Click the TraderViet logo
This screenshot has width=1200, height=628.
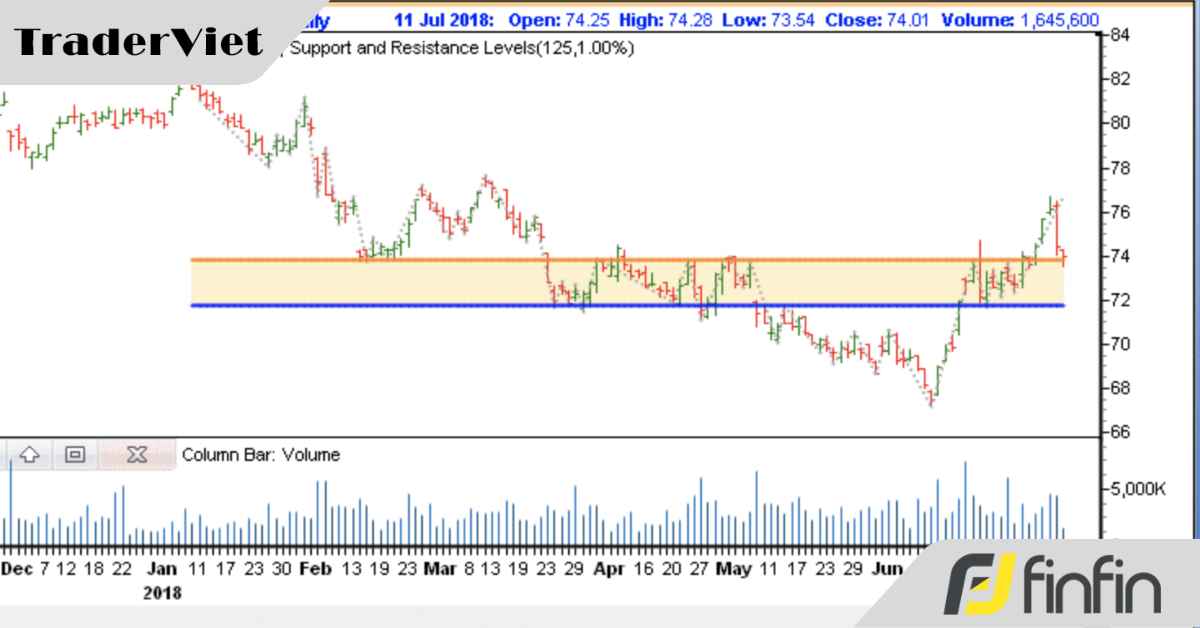(140, 42)
